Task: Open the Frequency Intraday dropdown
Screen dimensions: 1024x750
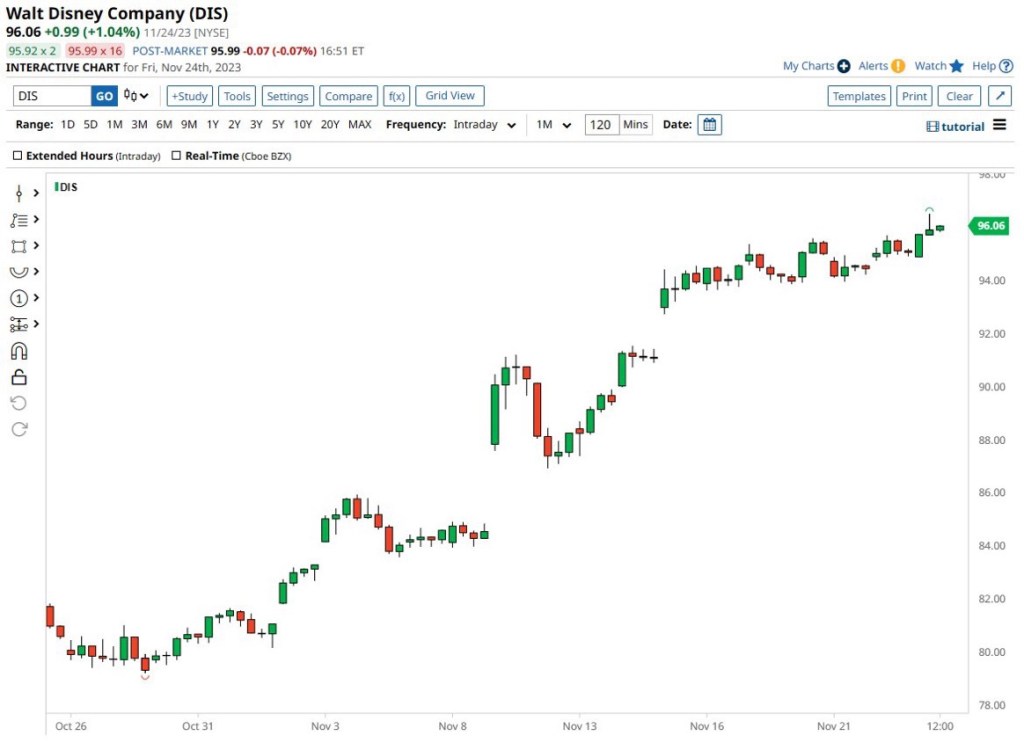Action: coord(485,125)
